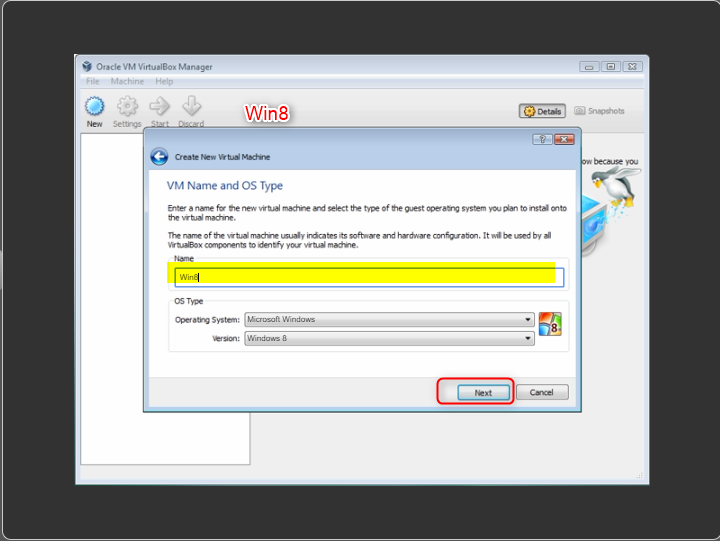Click the Discard down-arrow icon
This screenshot has width=720, height=541.
[x=191, y=106]
